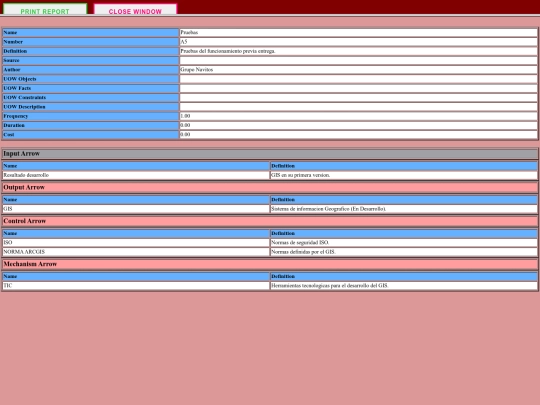Click the 'UOW Facts' row label

pos(91,88)
